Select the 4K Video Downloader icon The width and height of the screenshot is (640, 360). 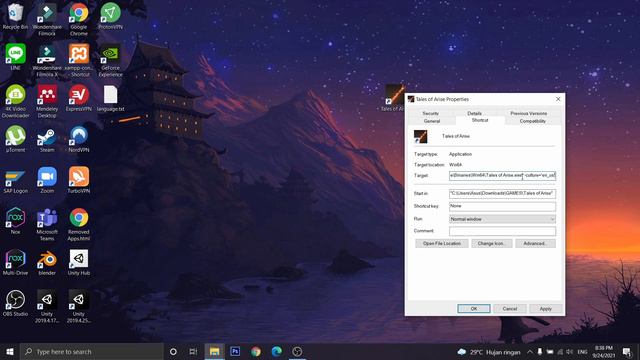pyautogui.click(x=16, y=101)
